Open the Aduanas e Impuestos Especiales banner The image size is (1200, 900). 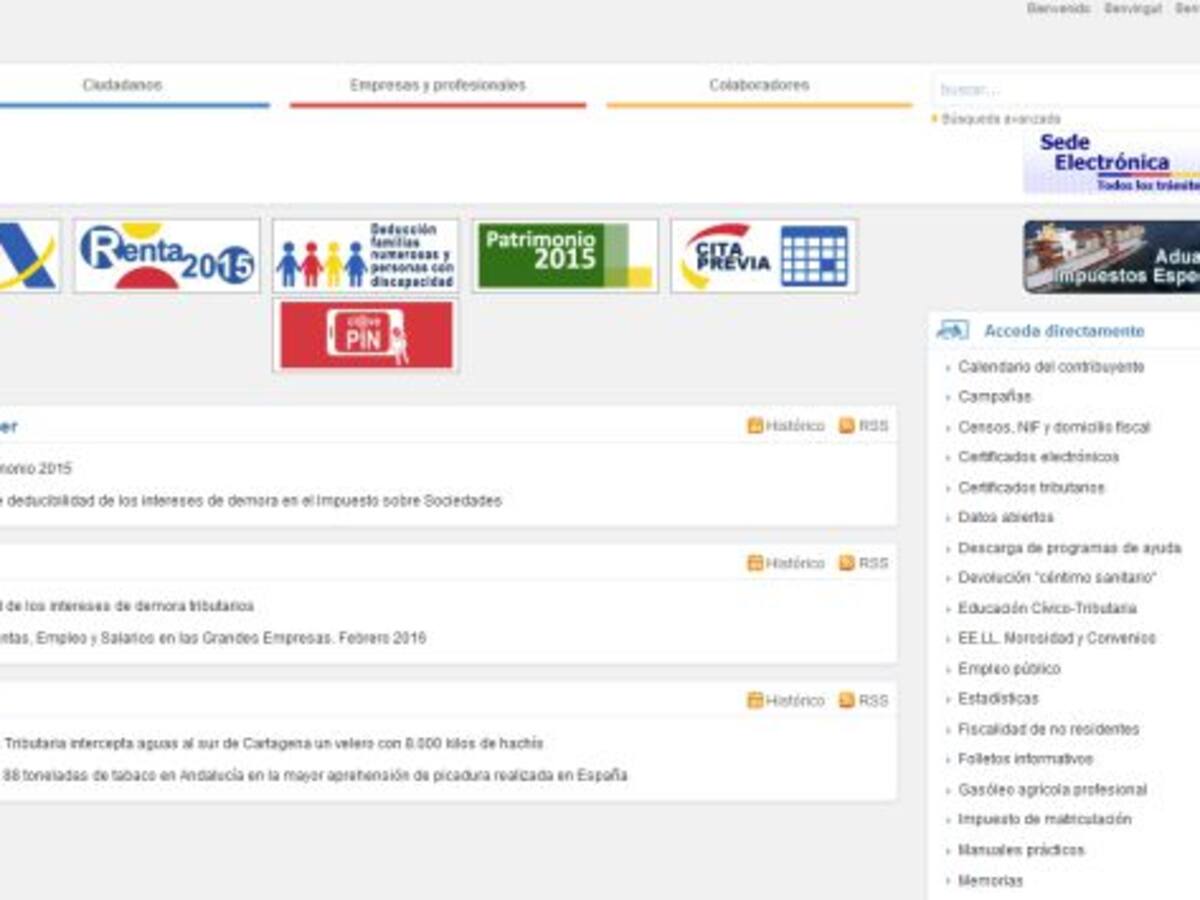(1110, 257)
